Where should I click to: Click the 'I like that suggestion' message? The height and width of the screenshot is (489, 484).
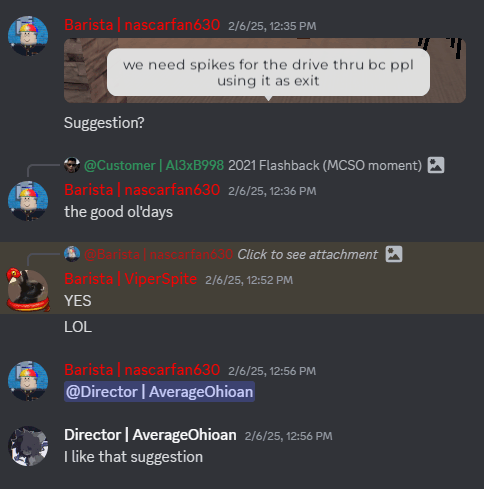(x=133, y=457)
